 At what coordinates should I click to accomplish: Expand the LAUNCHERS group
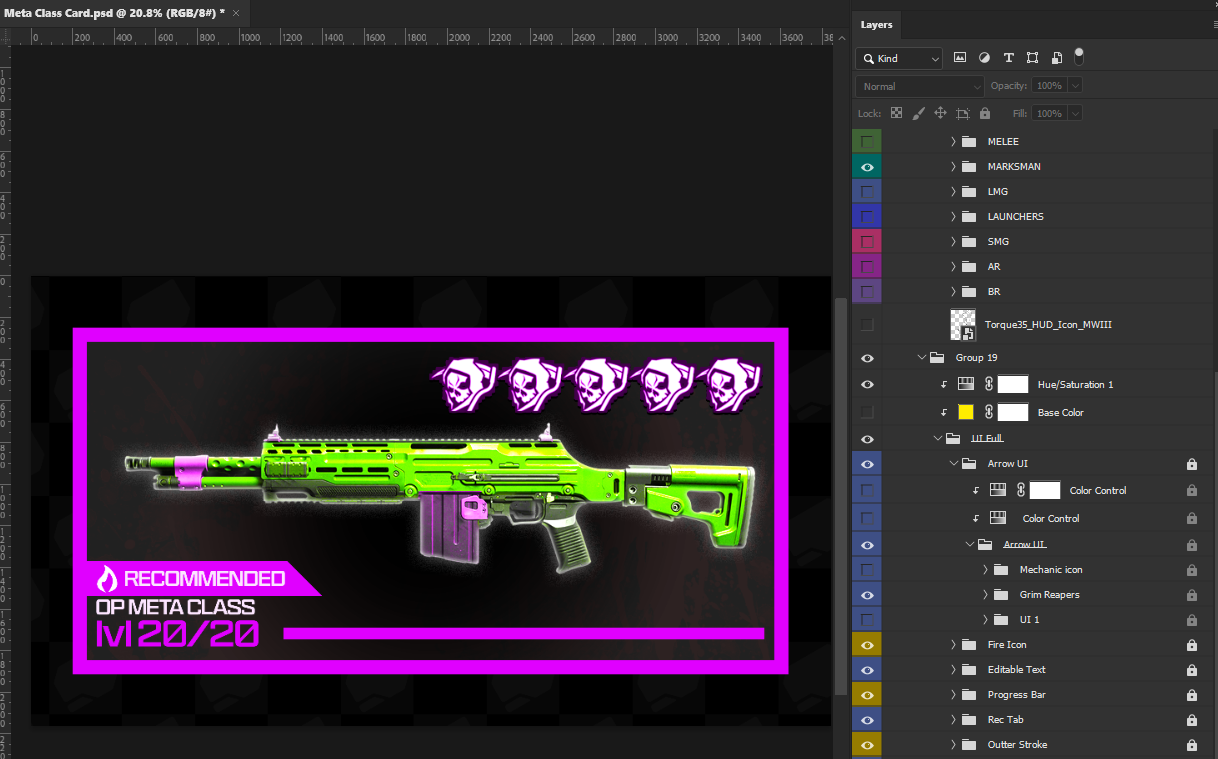pyautogui.click(x=953, y=217)
